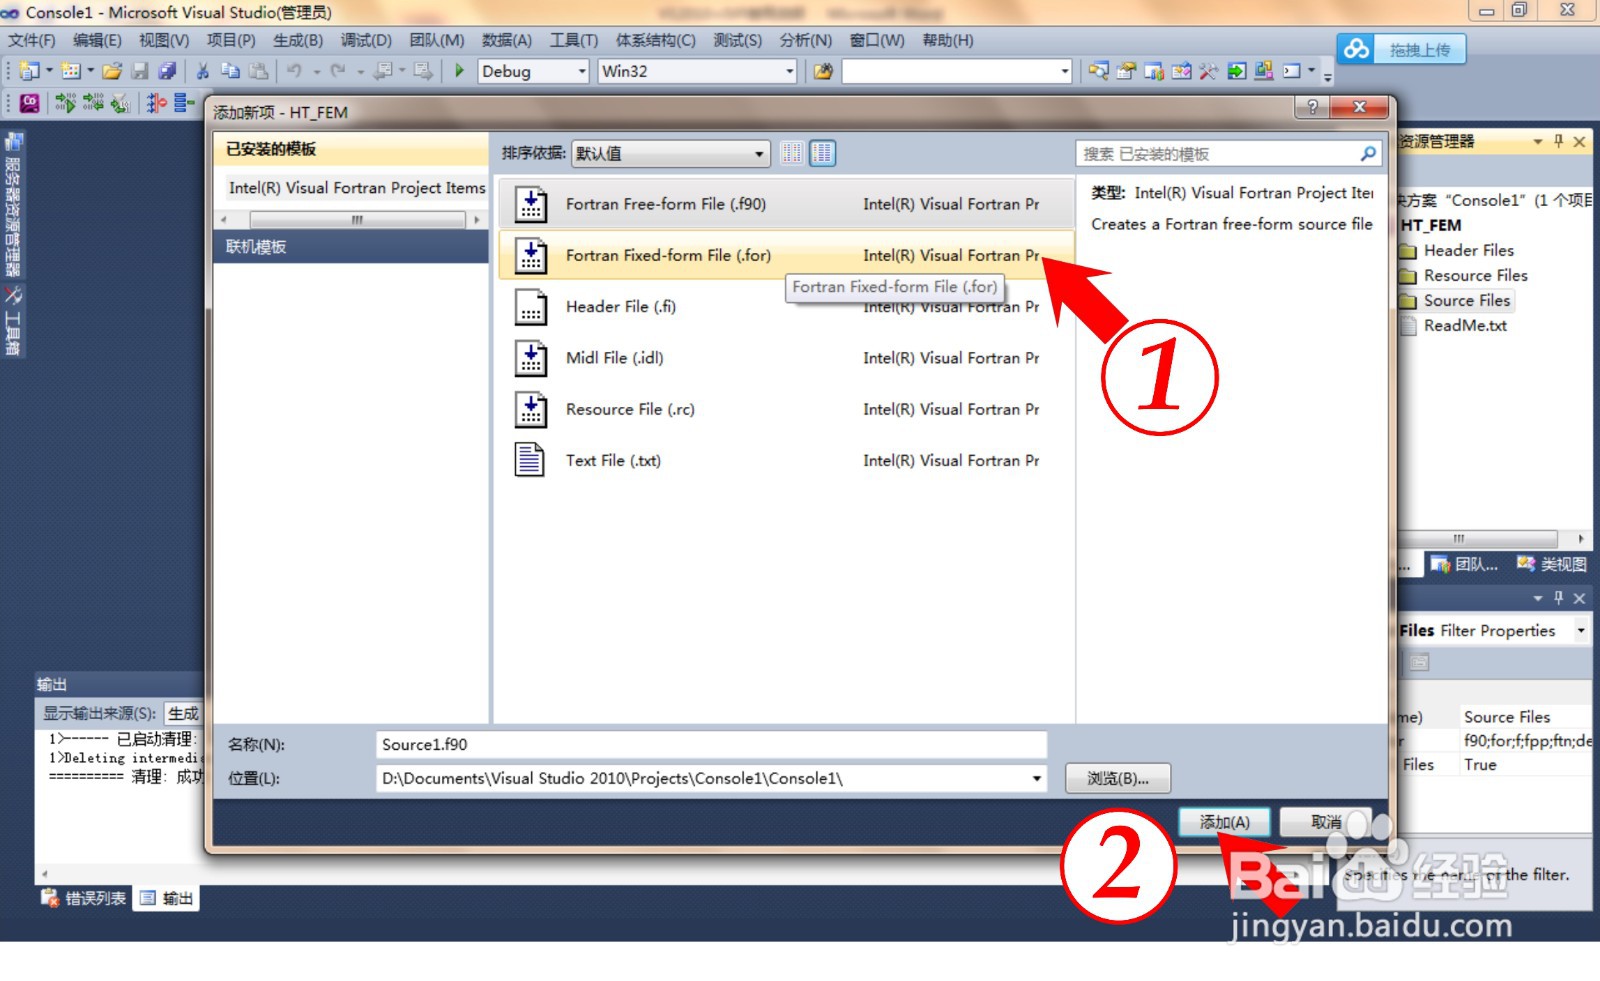Click the New Project toolbar icon
Image resolution: width=1600 pixels, height=981 pixels.
[29, 71]
